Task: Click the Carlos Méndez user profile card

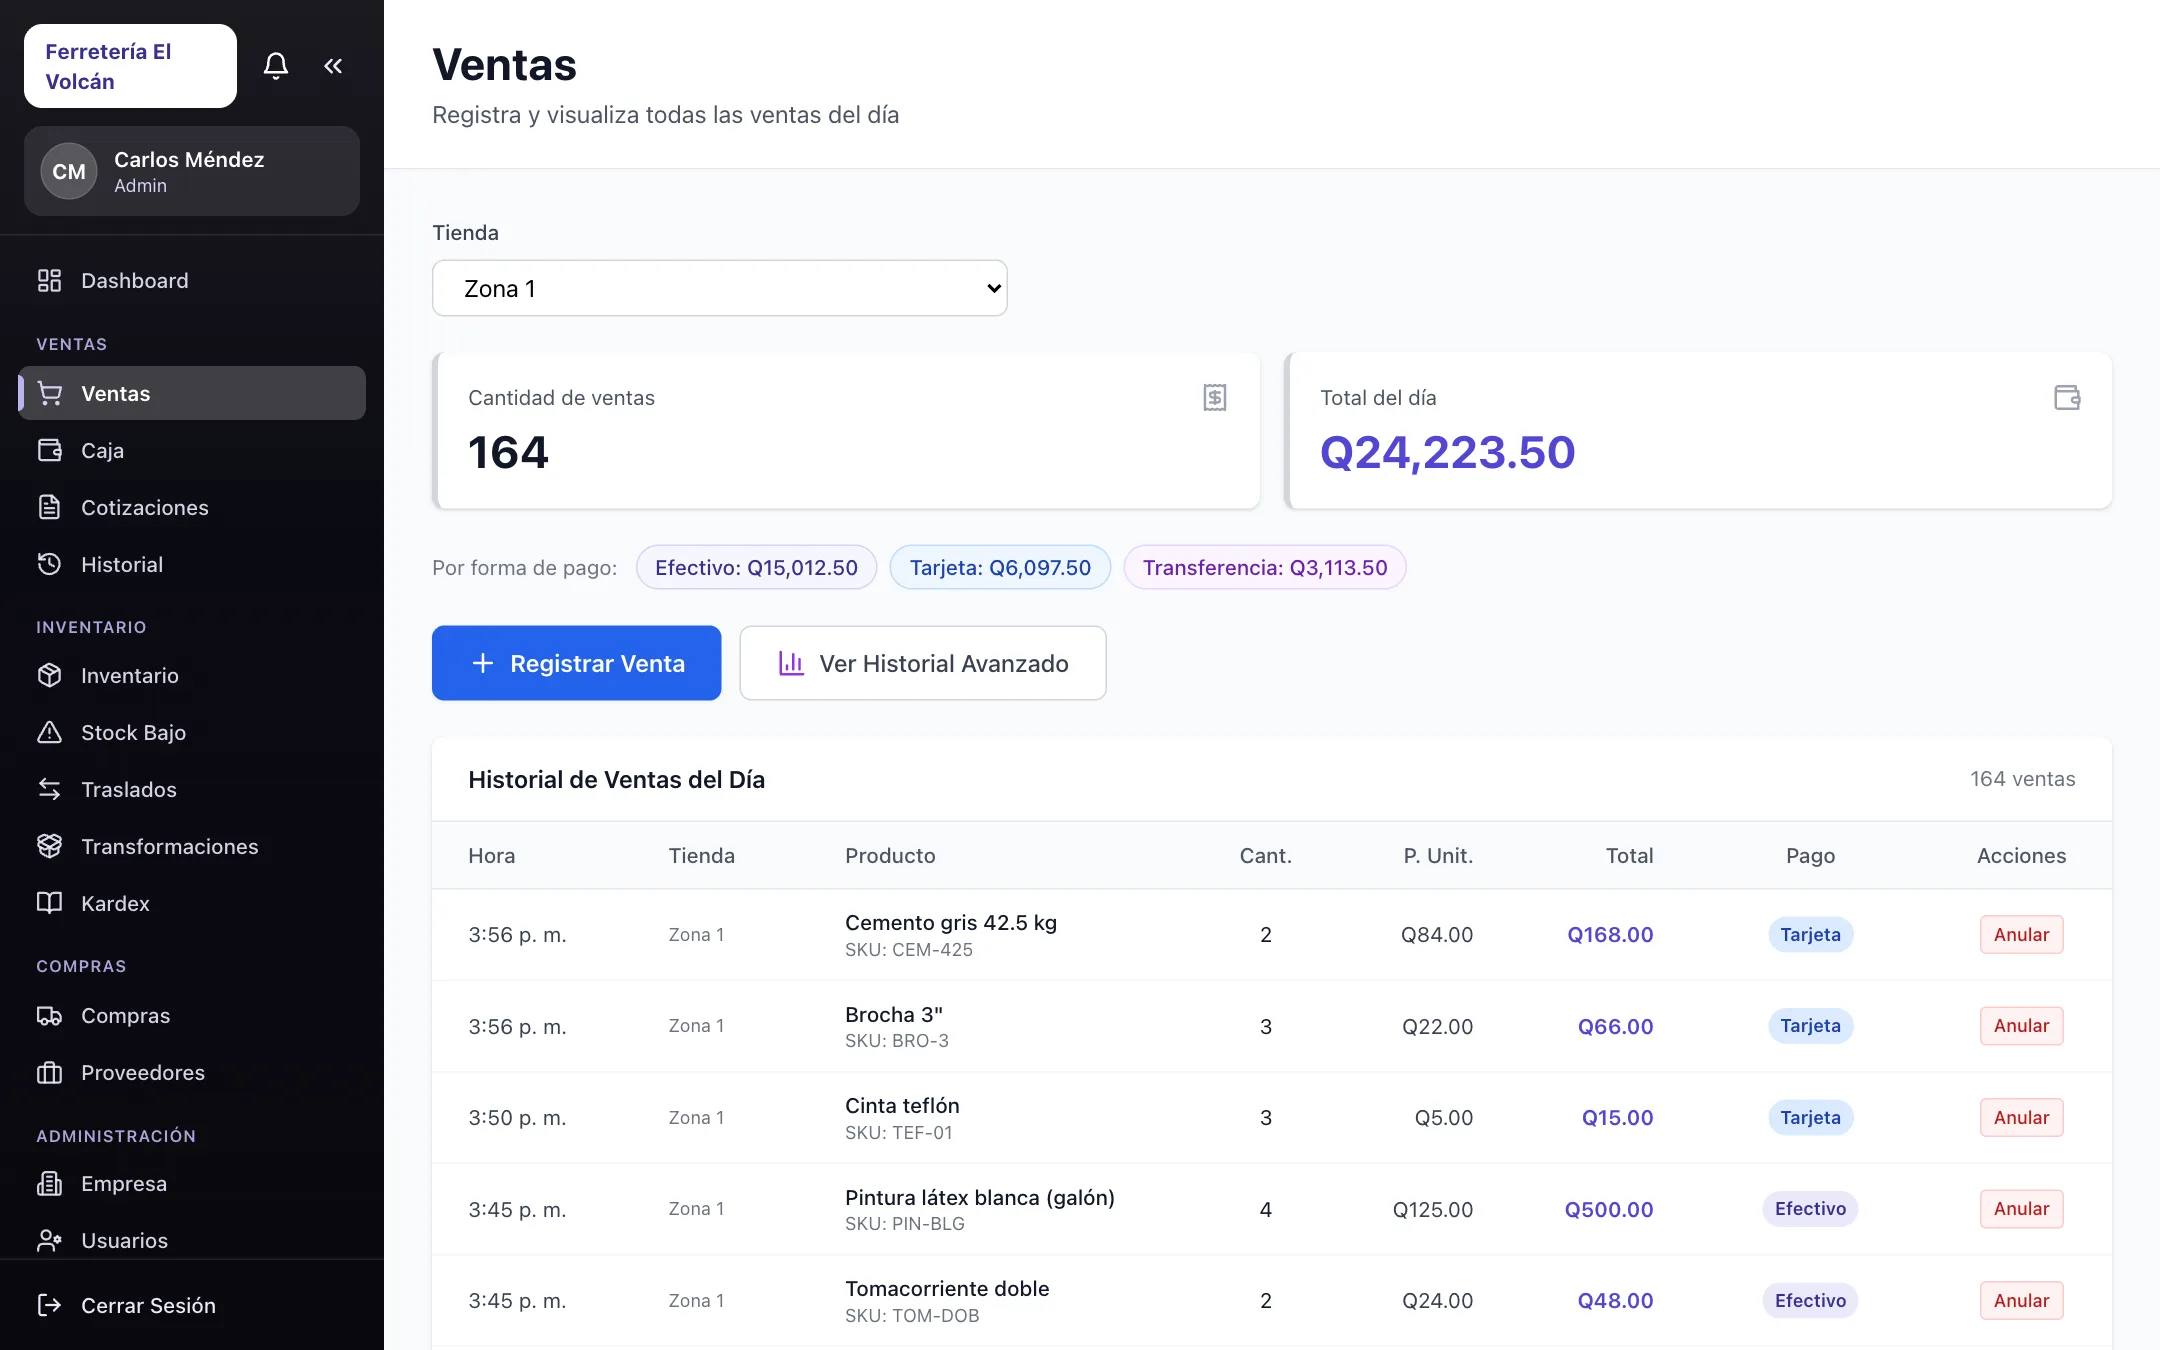Action: coord(192,171)
